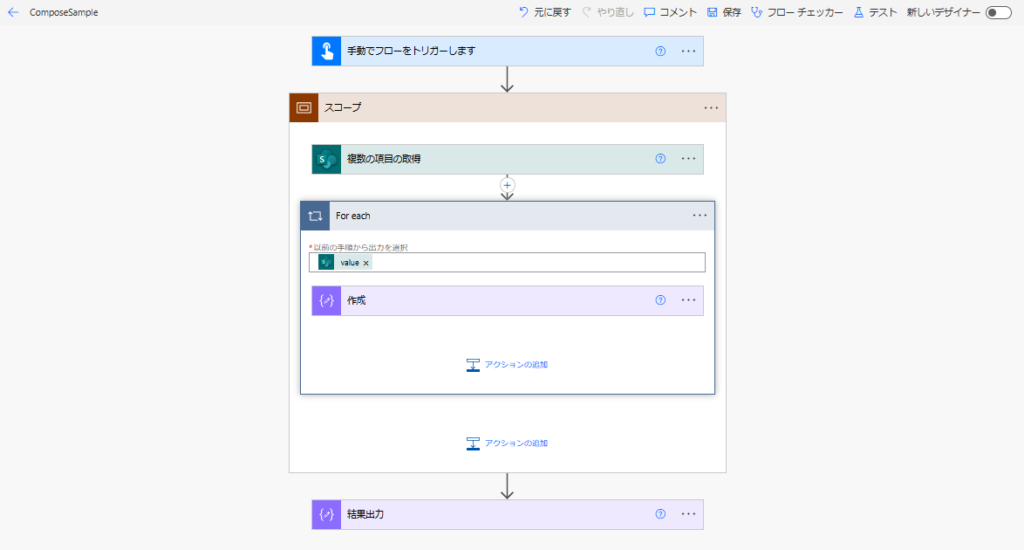Click the help icon on 結果出力

[x=660, y=514]
